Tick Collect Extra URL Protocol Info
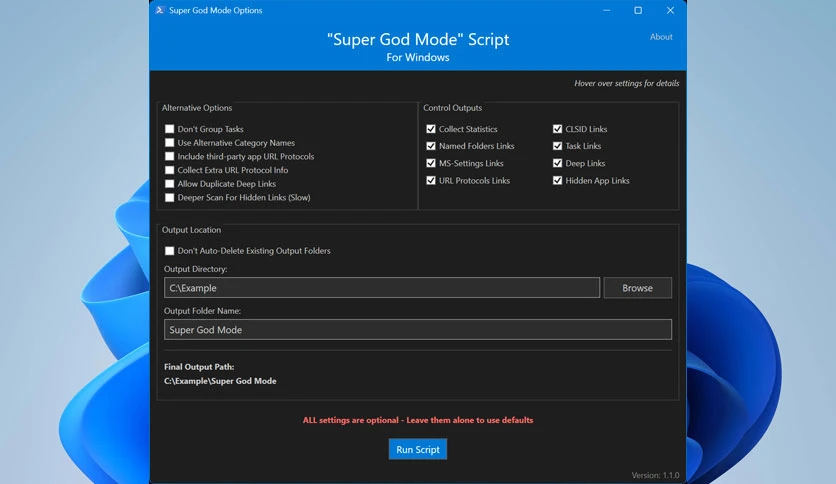The width and height of the screenshot is (836, 484). tap(170, 170)
